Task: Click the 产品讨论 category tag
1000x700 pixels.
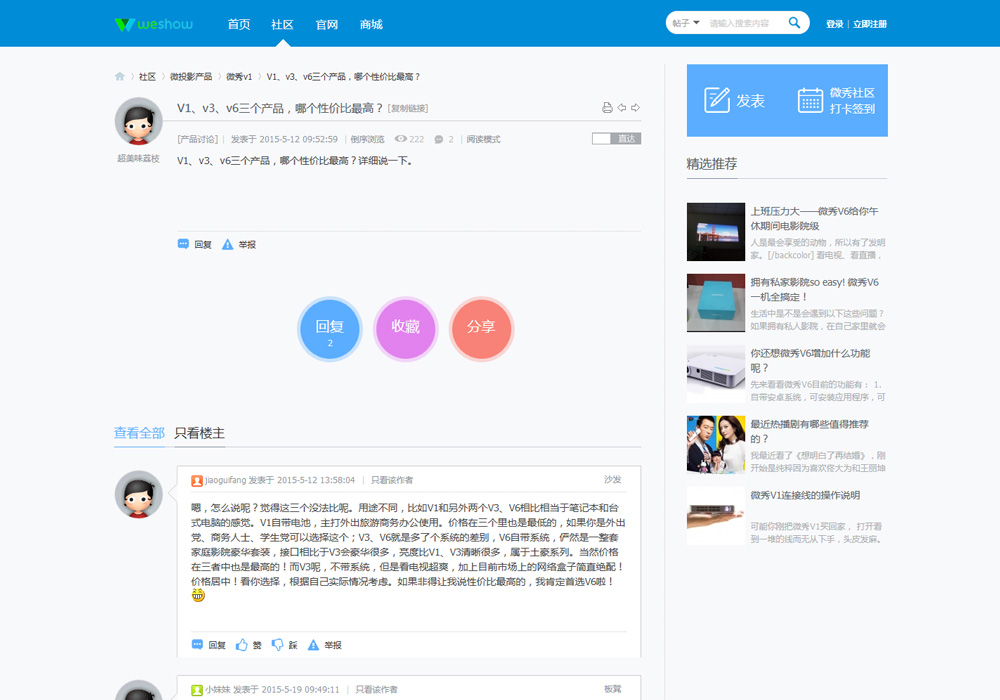Action: [198, 139]
